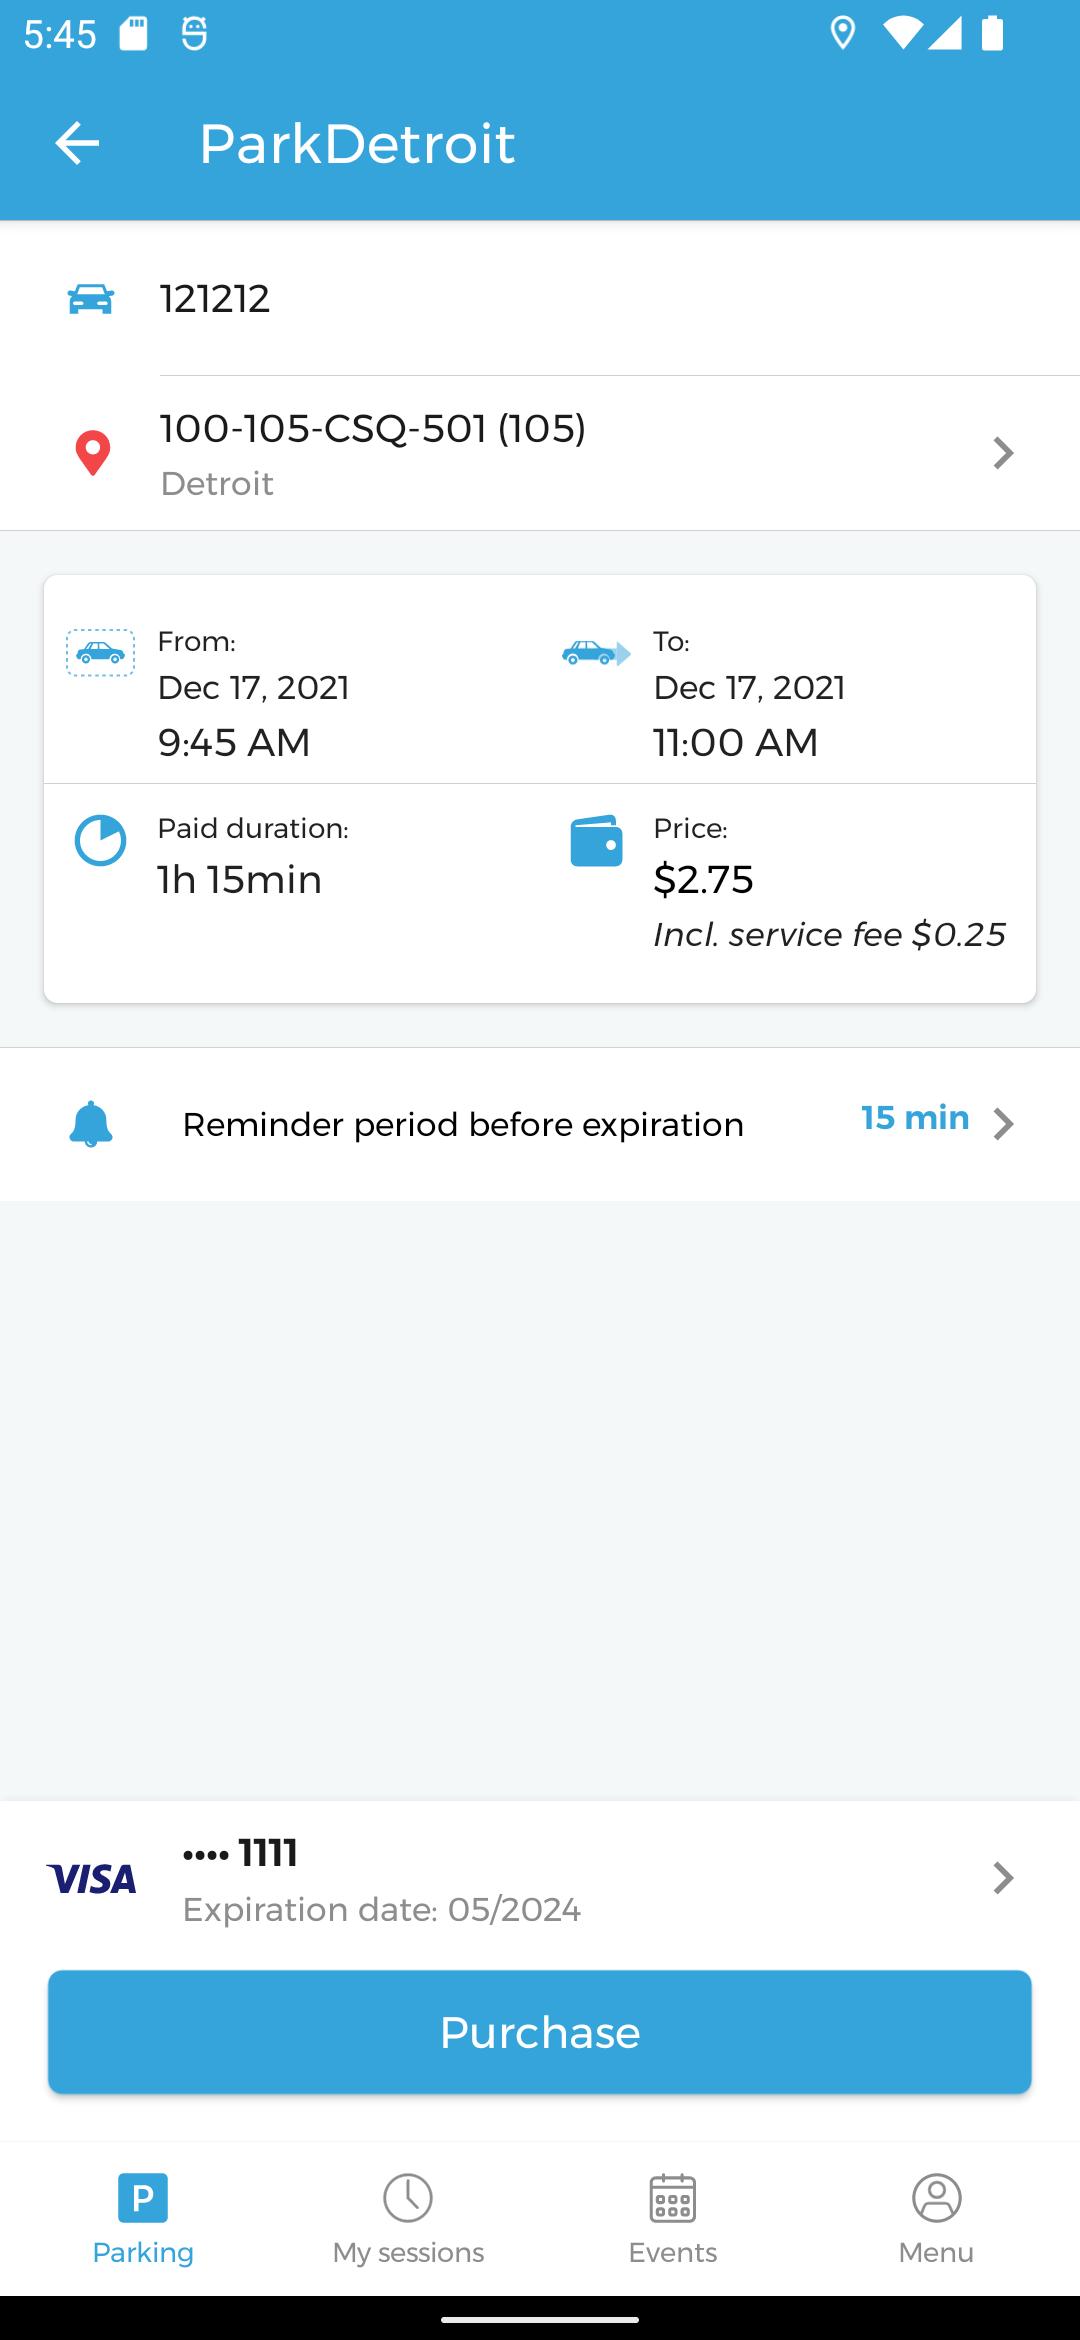Click the parking start car icon
Screen dimensions: 1080x2340
pos(100,653)
